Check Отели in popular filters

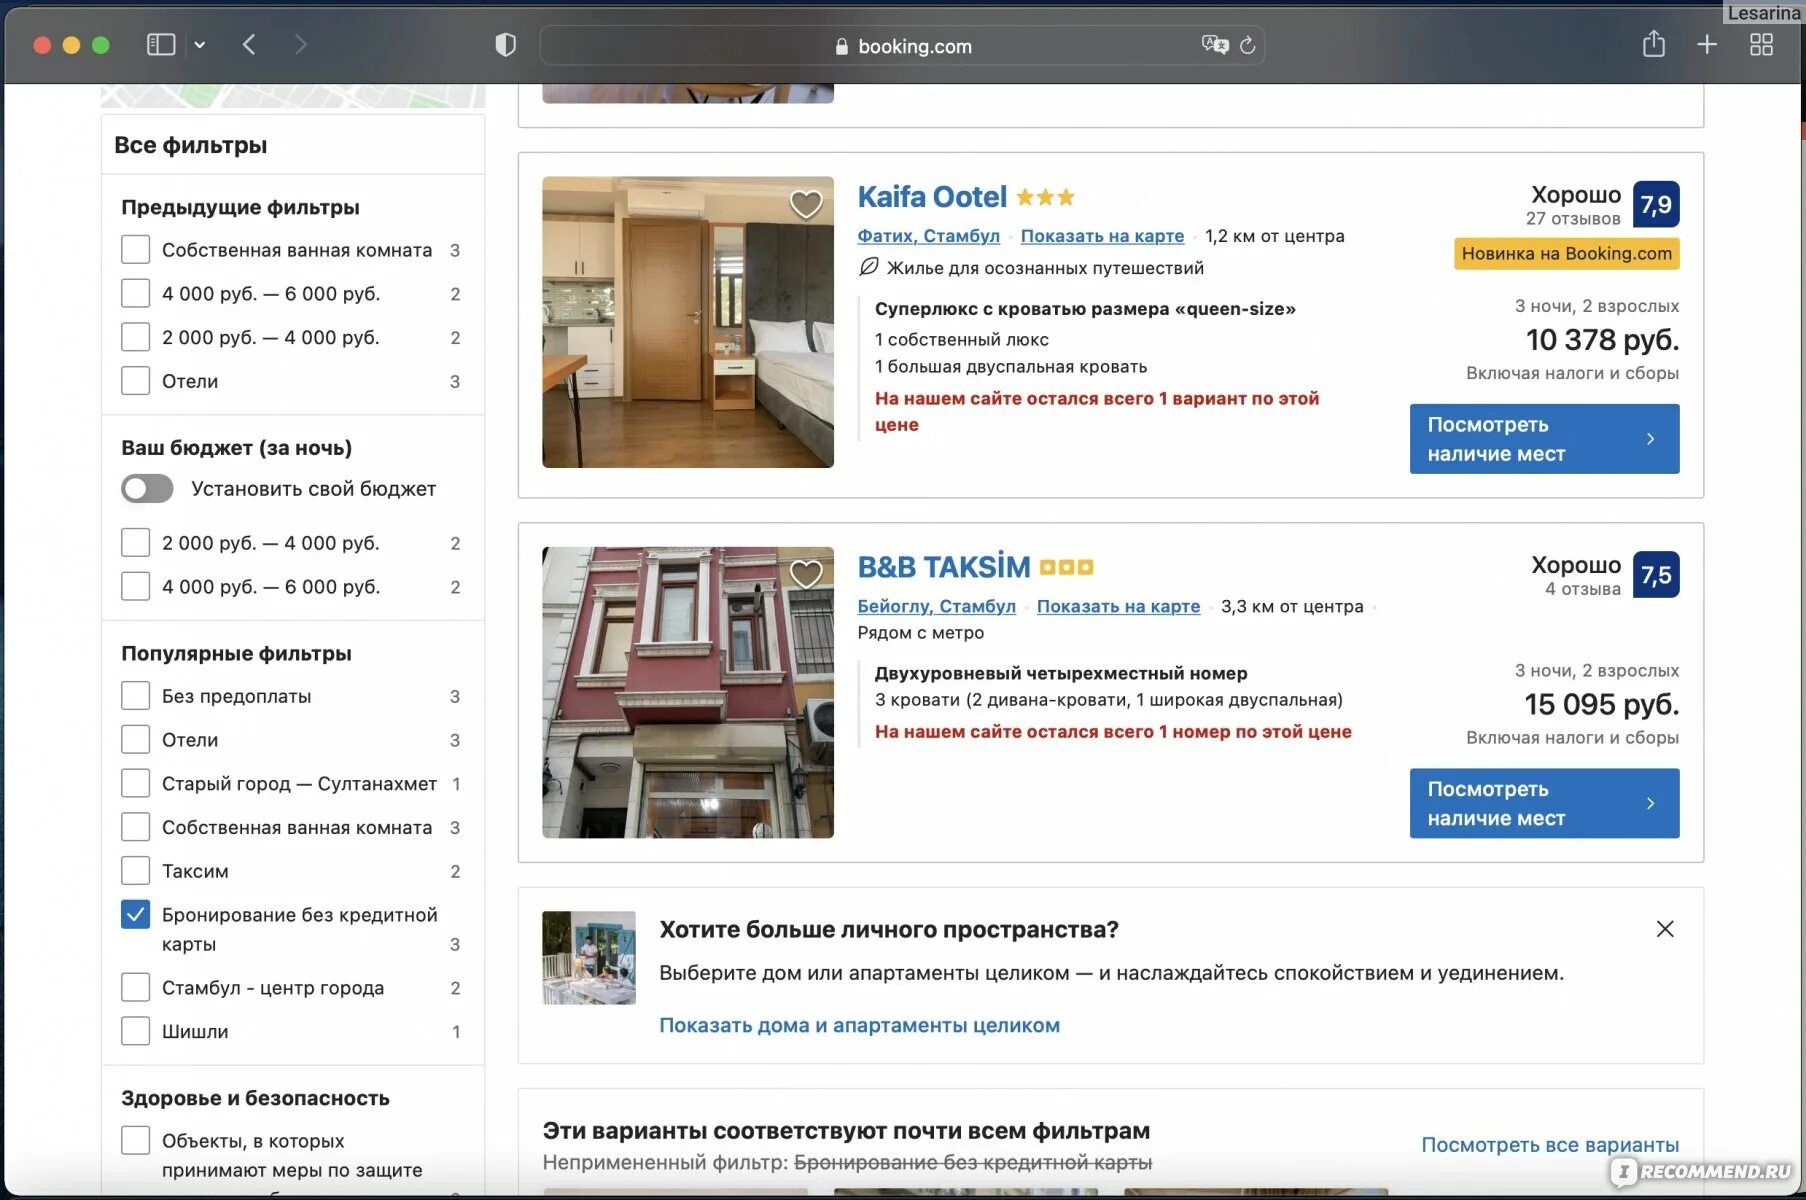(x=135, y=740)
